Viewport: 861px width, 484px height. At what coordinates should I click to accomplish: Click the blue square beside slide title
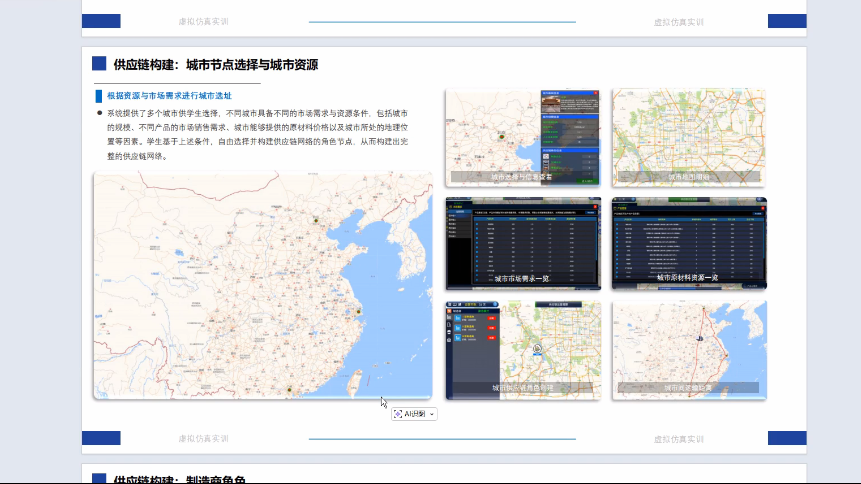(x=99, y=64)
